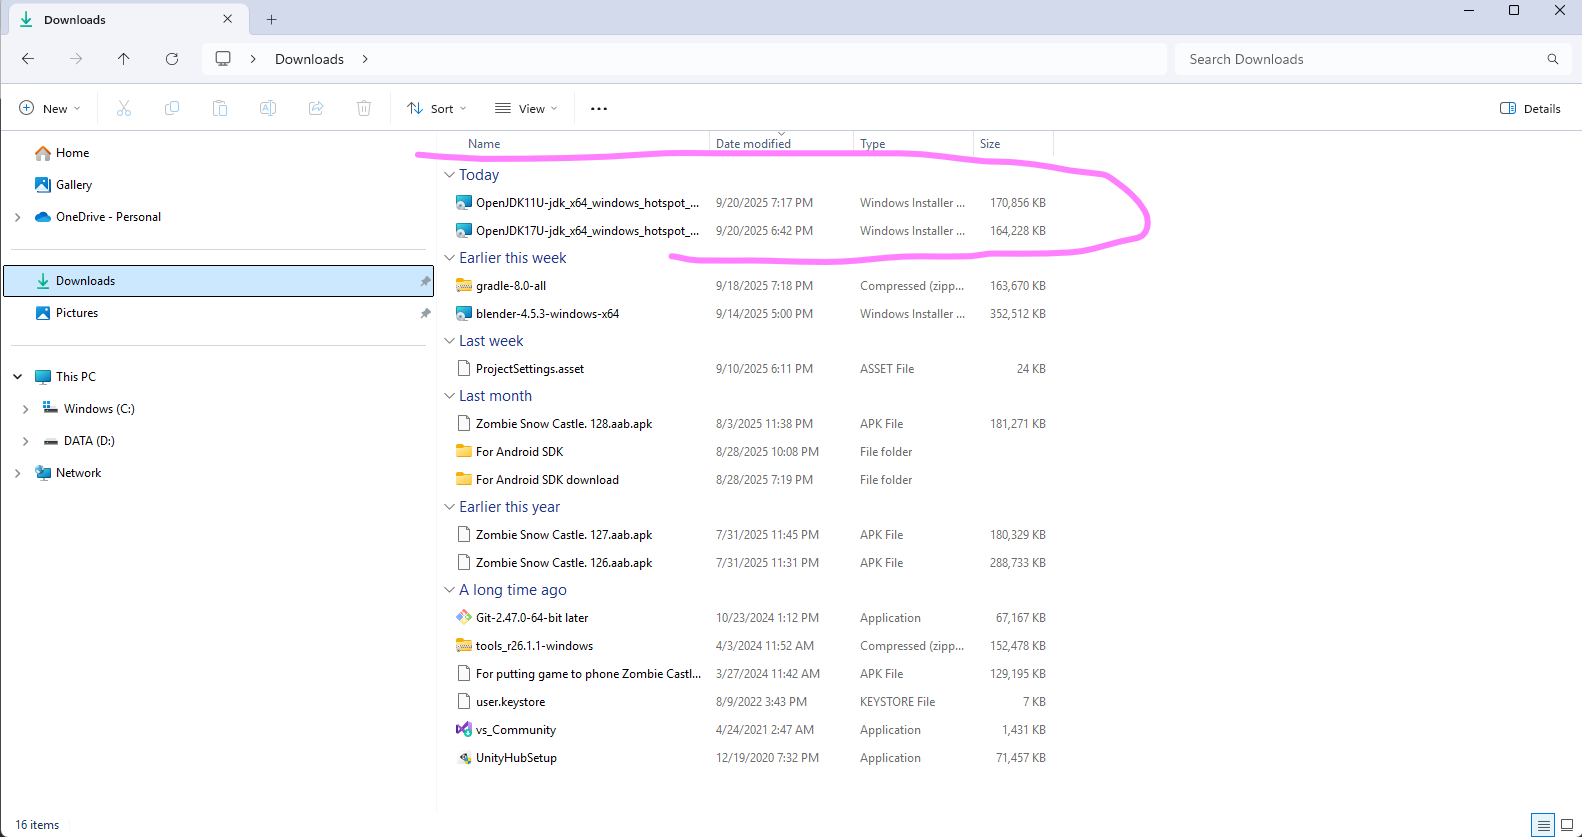Image resolution: width=1582 pixels, height=837 pixels.
Task: Click the This PC monitor icon in address bar
Action: click(223, 59)
